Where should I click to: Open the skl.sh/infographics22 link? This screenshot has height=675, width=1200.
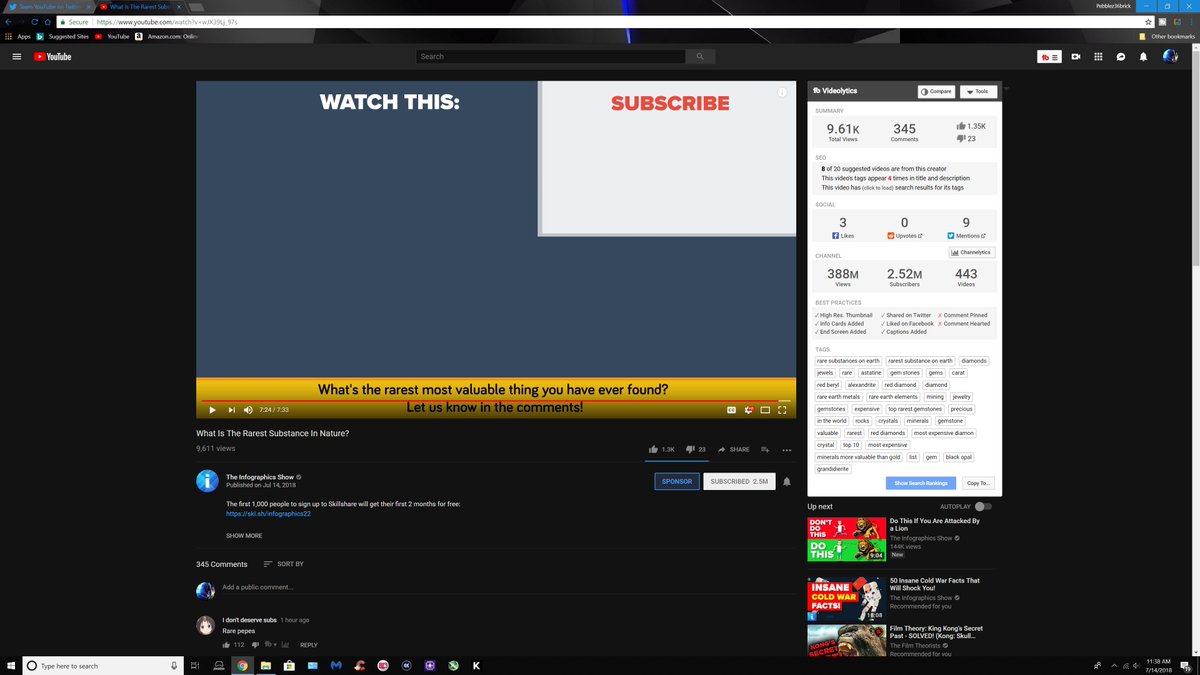pyautogui.click(x=268, y=513)
